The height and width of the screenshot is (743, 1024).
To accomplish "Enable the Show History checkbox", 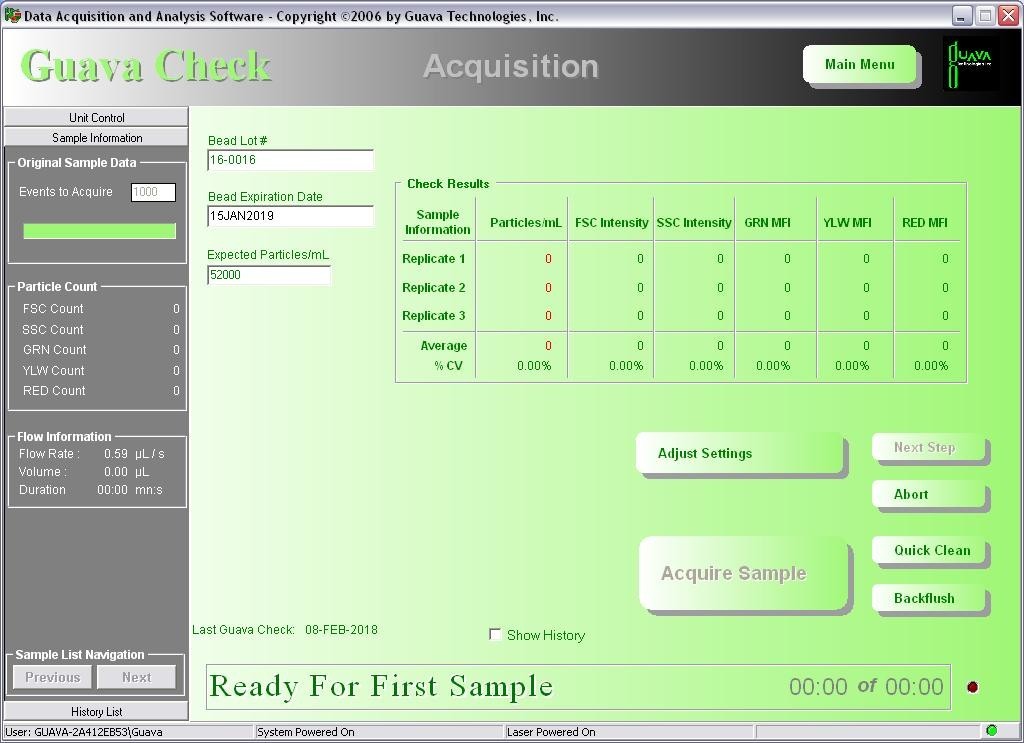I will click(x=495, y=634).
